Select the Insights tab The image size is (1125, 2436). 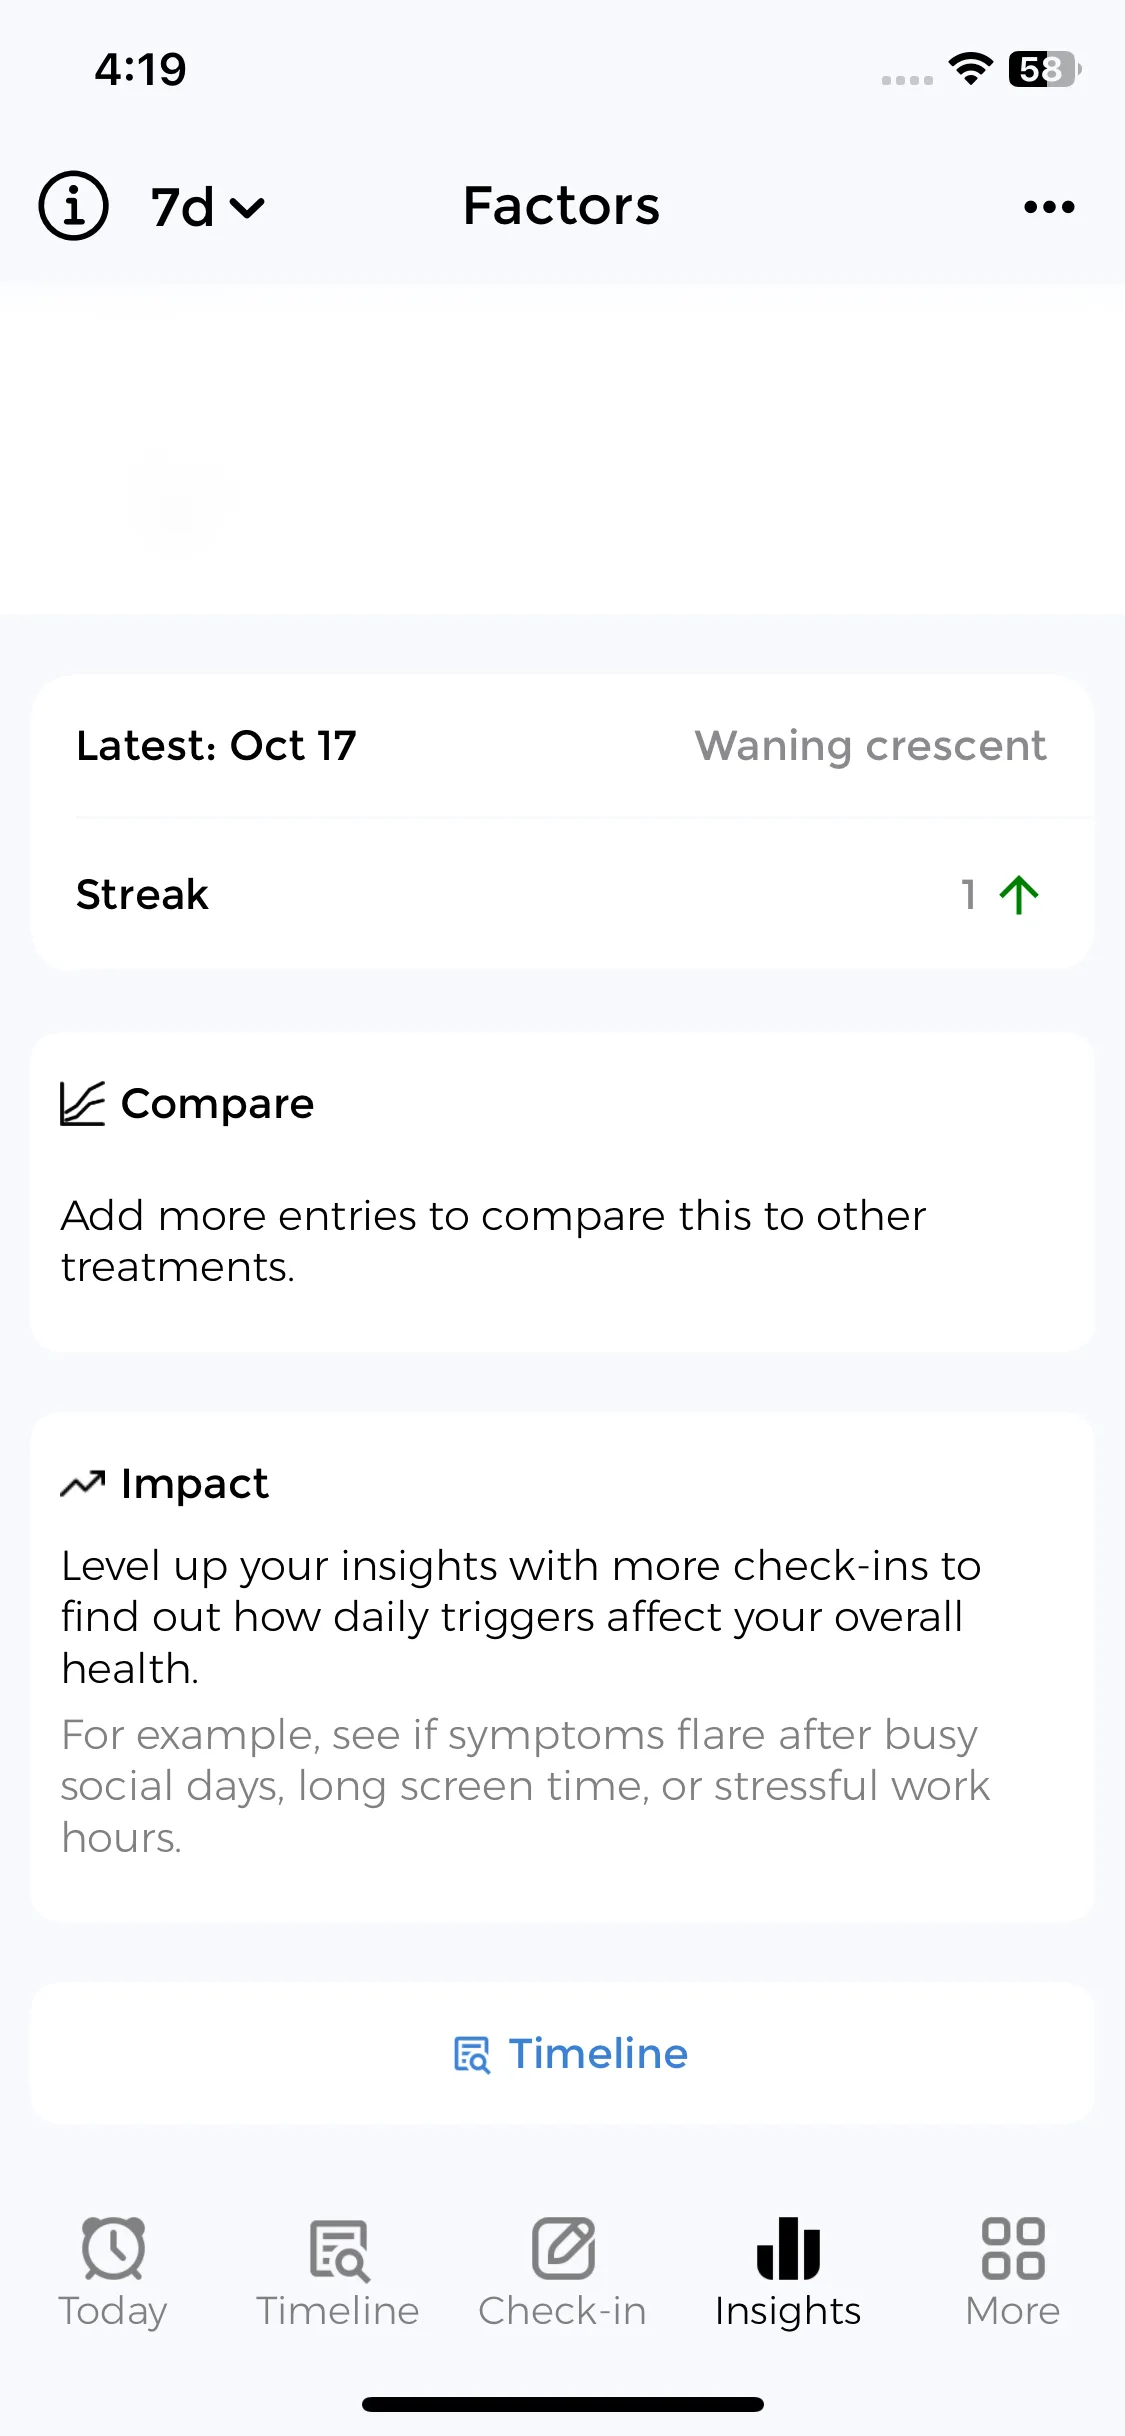point(788,2272)
